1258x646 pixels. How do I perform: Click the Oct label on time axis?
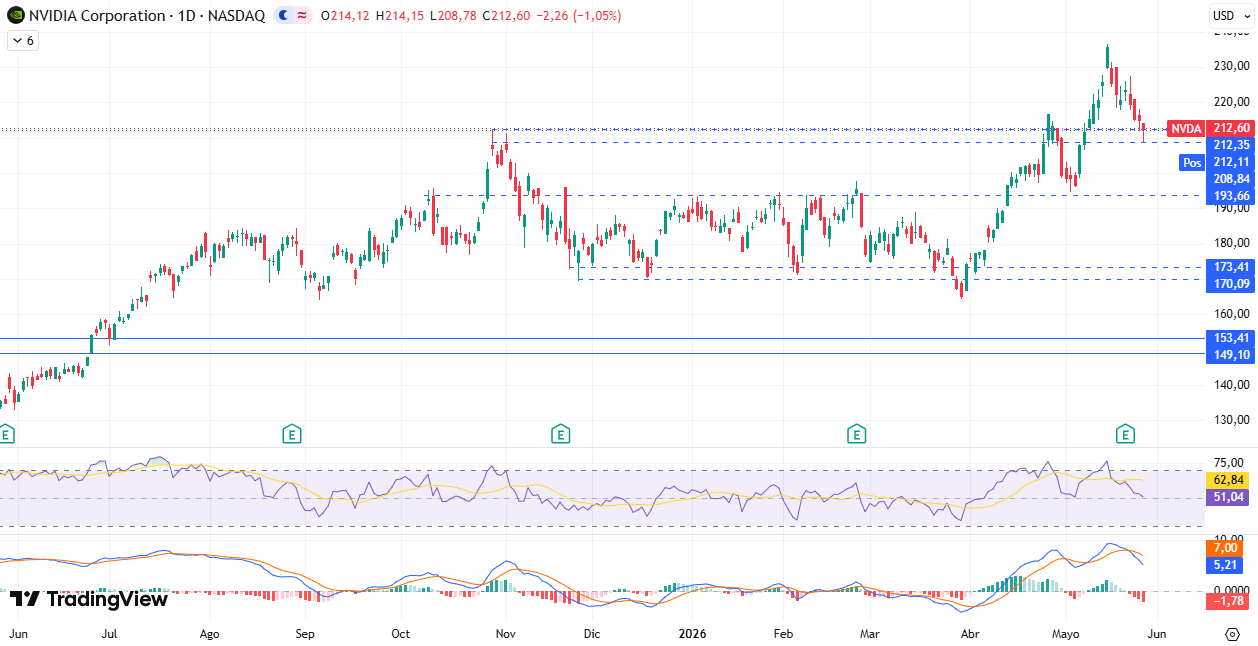click(x=401, y=634)
